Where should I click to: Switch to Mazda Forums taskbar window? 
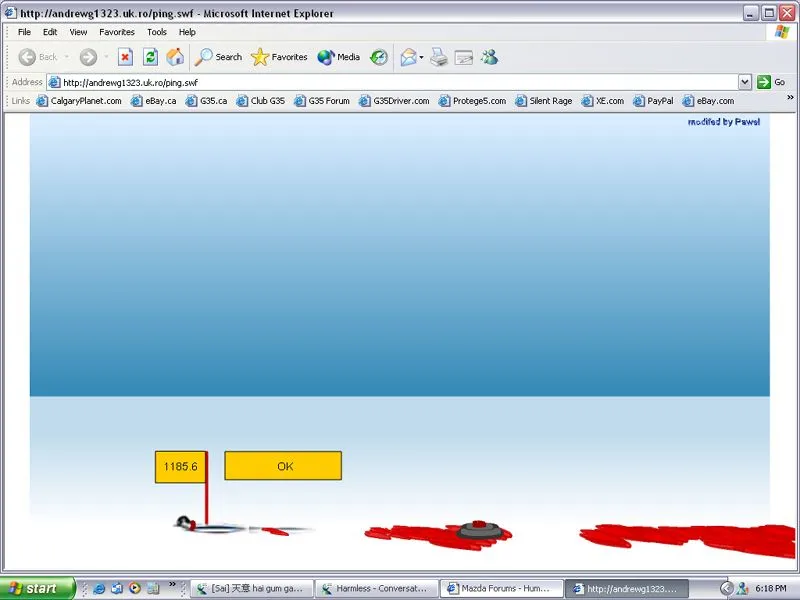pos(500,589)
